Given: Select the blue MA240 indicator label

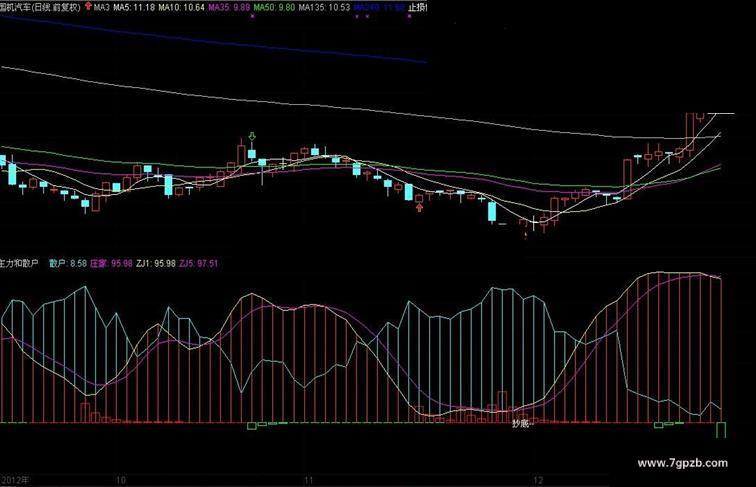Looking at the screenshot, I should pos(379,7).
